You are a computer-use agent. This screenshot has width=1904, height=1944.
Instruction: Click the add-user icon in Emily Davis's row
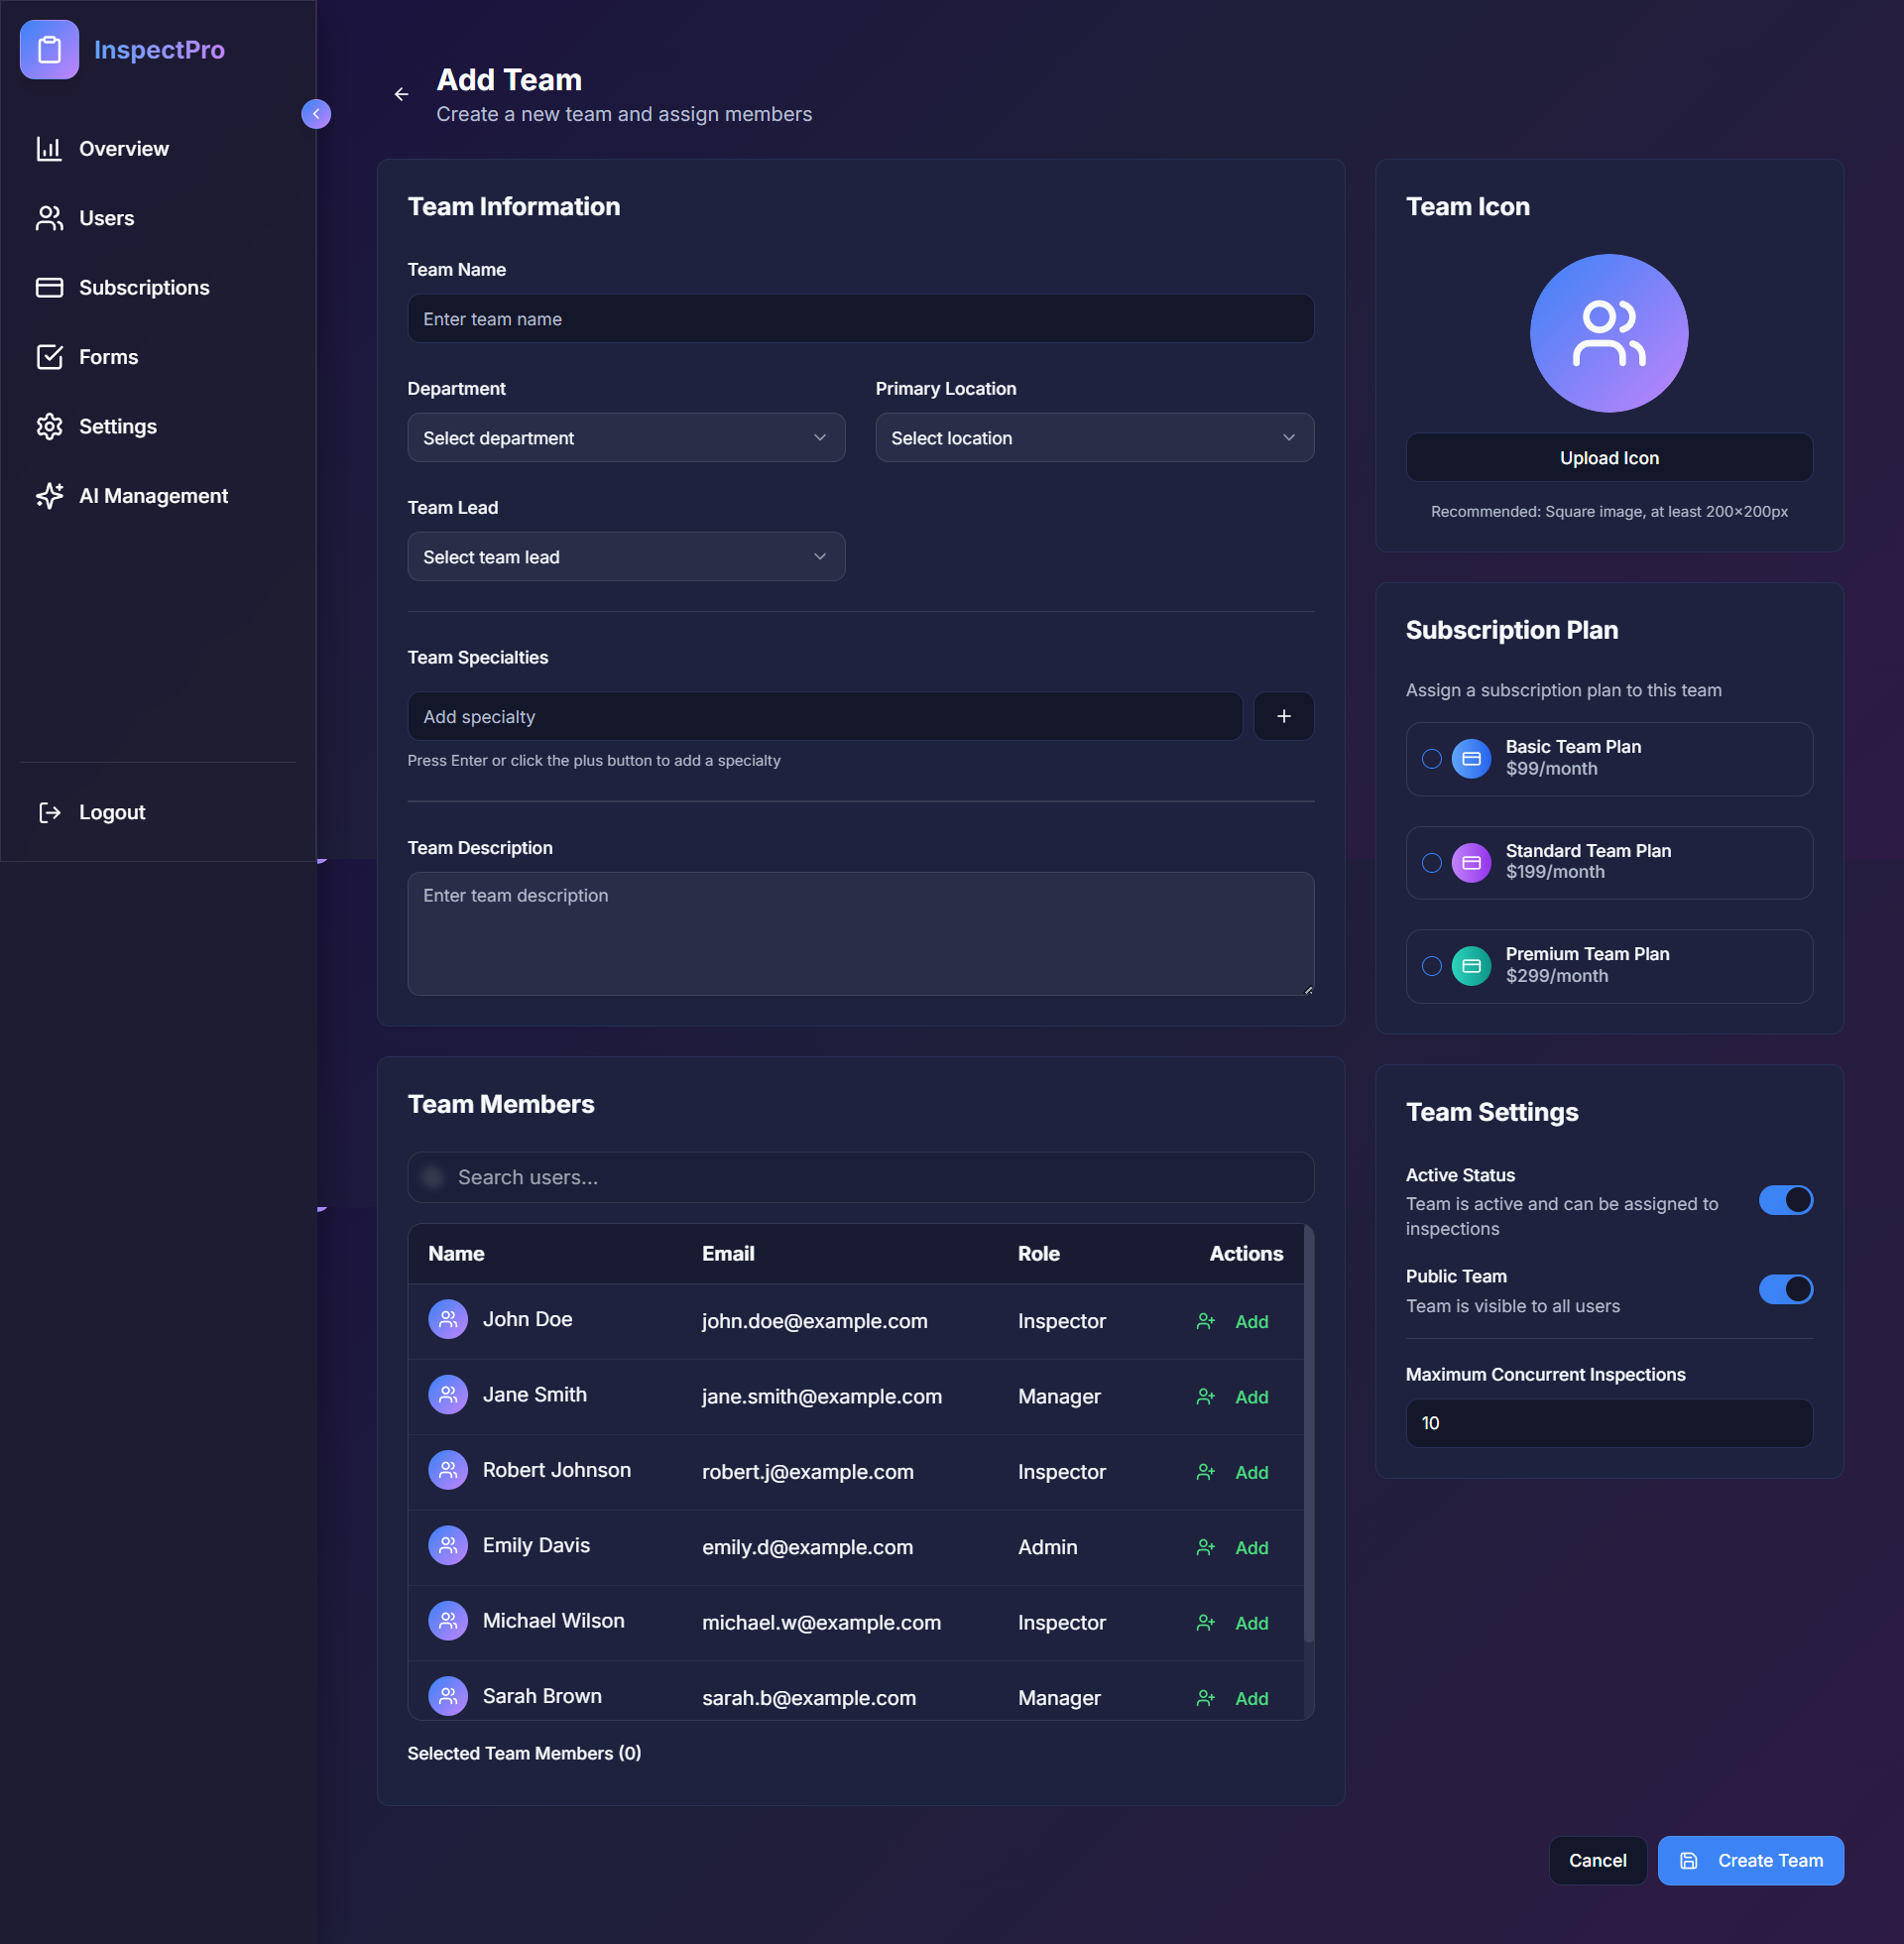point(1206,1548)
